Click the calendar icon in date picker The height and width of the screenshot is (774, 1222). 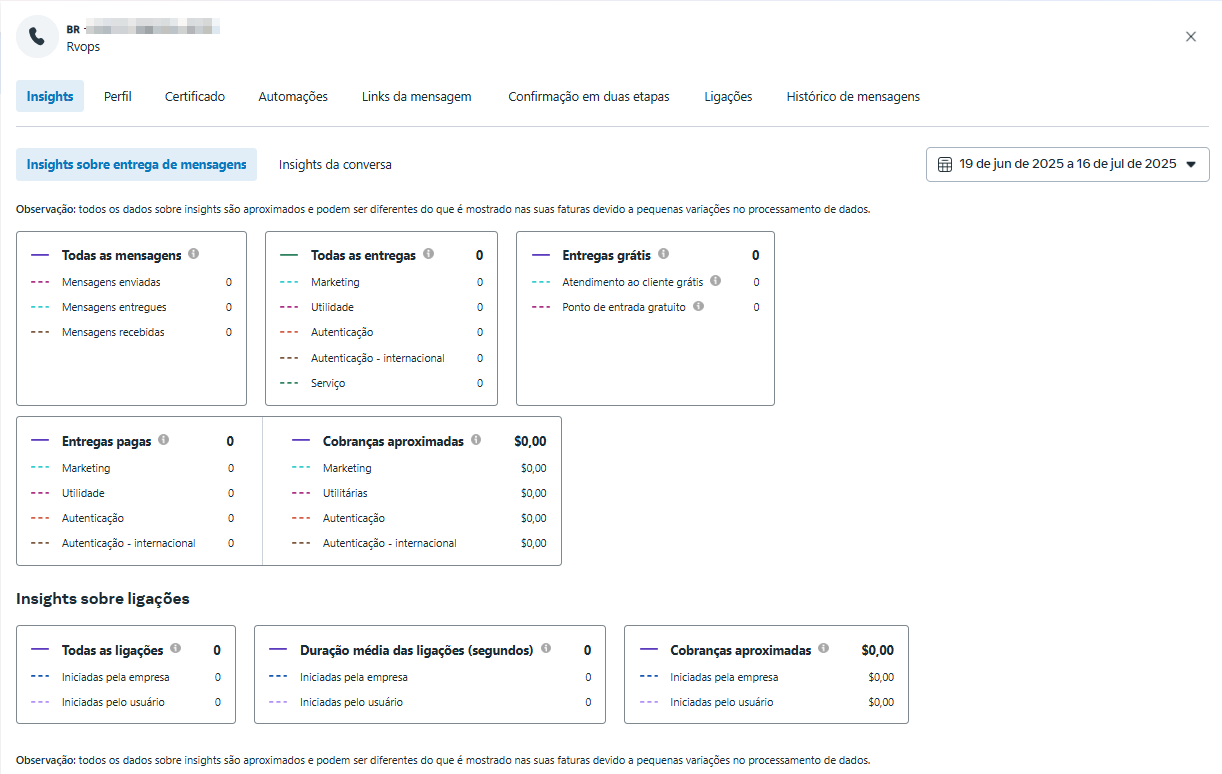(945, 164)
